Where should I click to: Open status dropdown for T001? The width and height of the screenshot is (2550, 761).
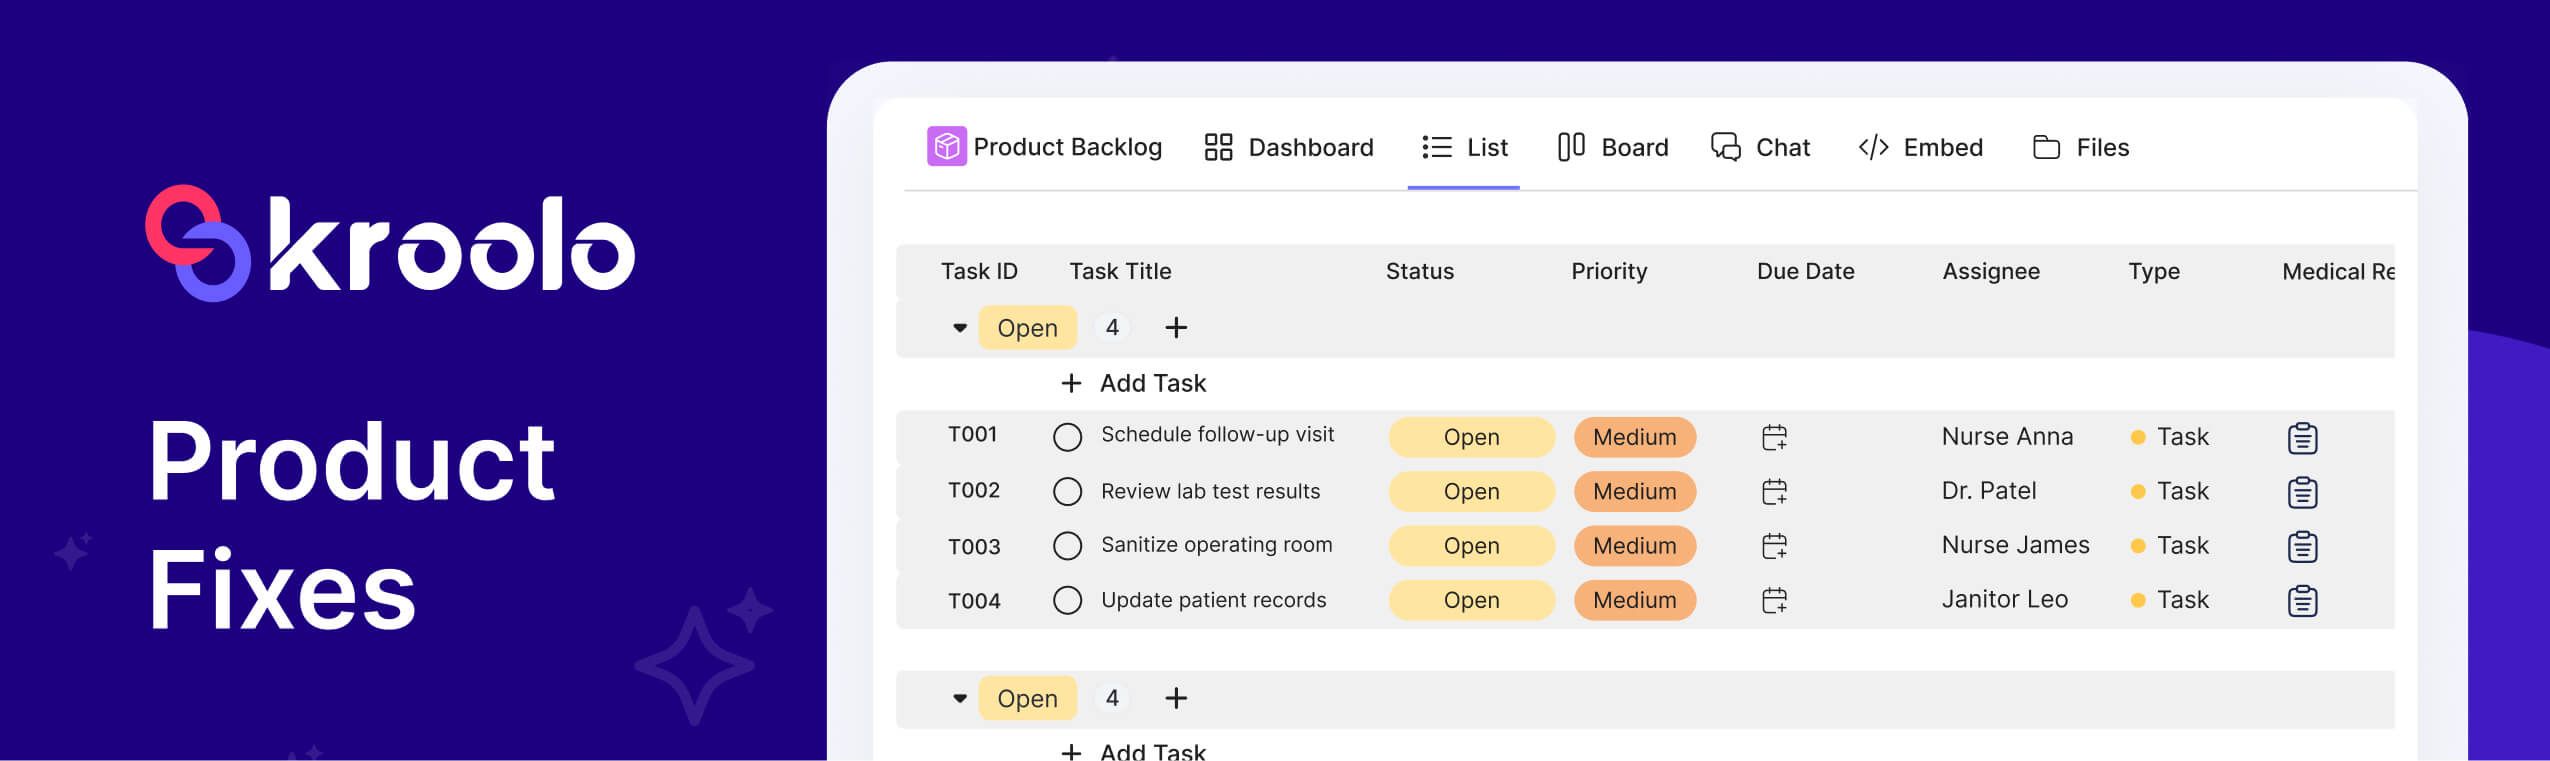[x=1471, y=437]
